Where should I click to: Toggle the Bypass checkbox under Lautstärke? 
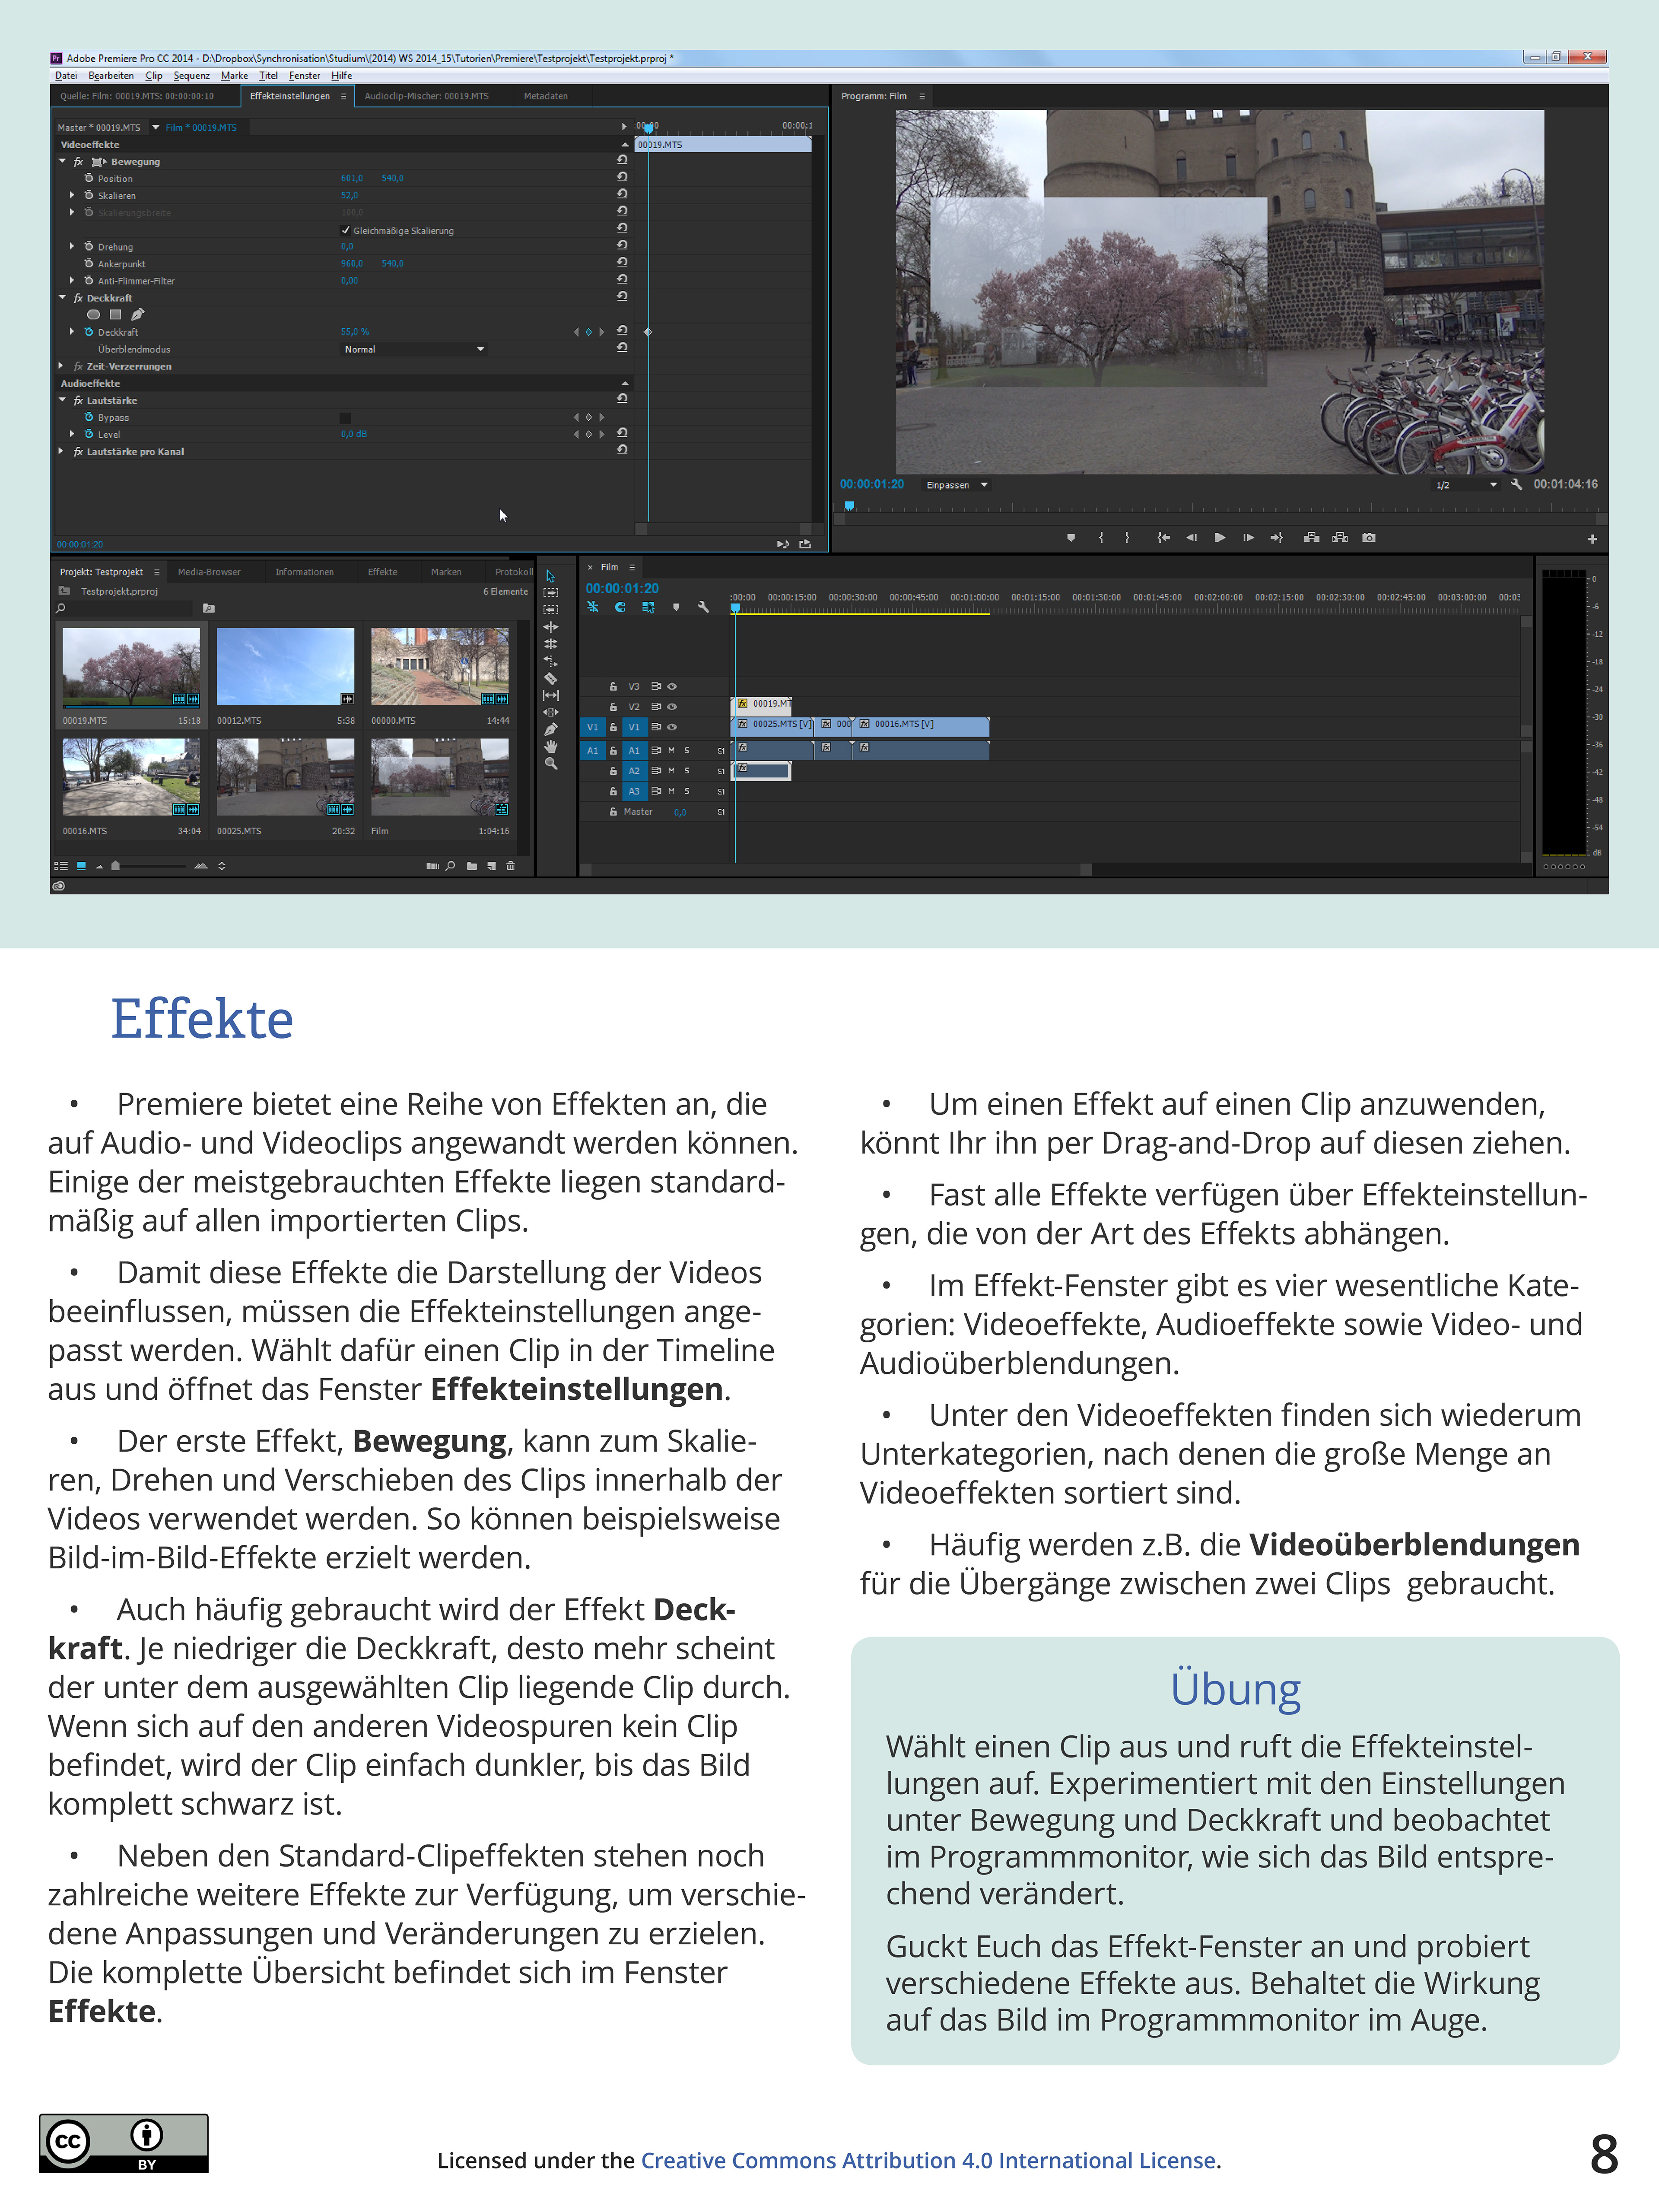pyautogui.click(x=345, y=418)
